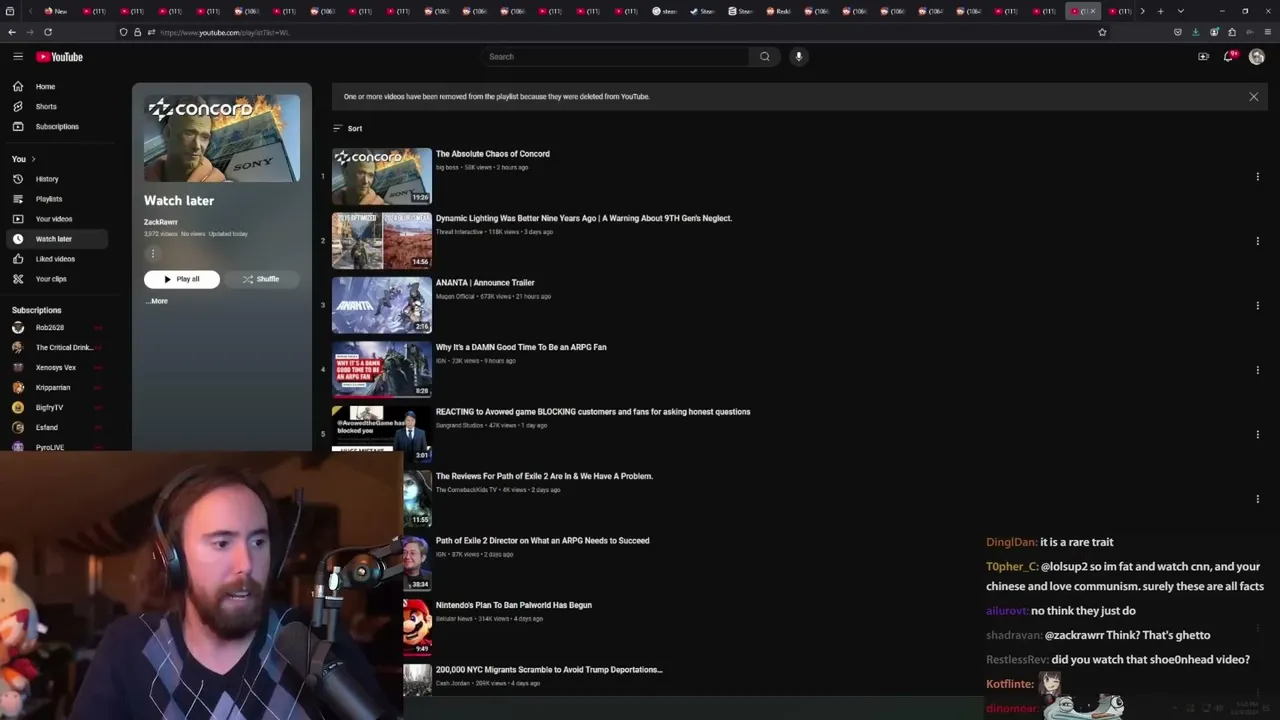The width and height of the screenshot is (1280, 720).
Task: Open the notifications bell
Action: [x=1229, y=57]
